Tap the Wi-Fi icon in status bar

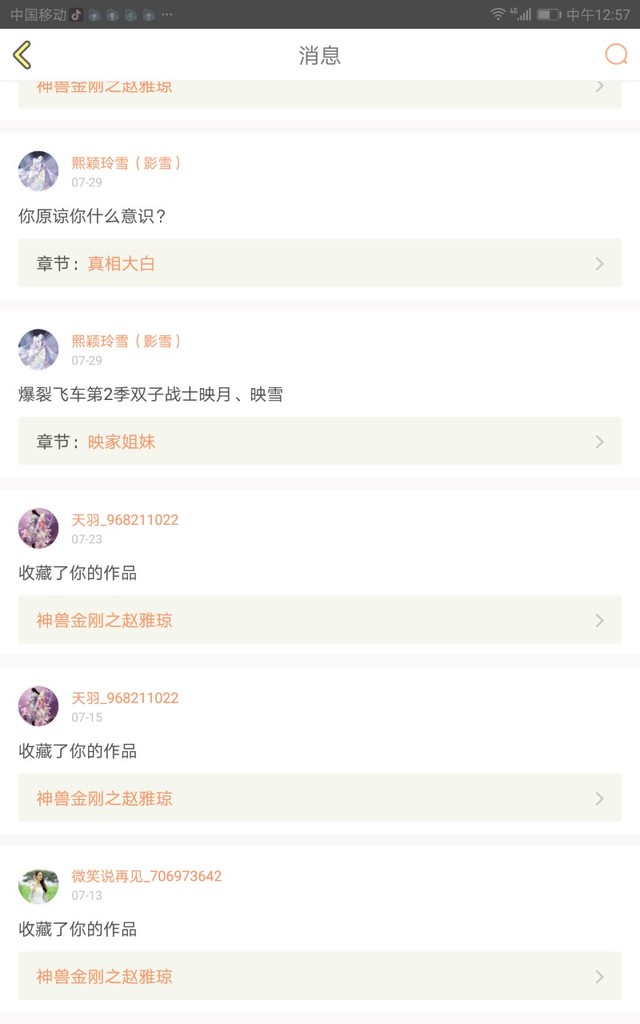(x=497, y=14)
